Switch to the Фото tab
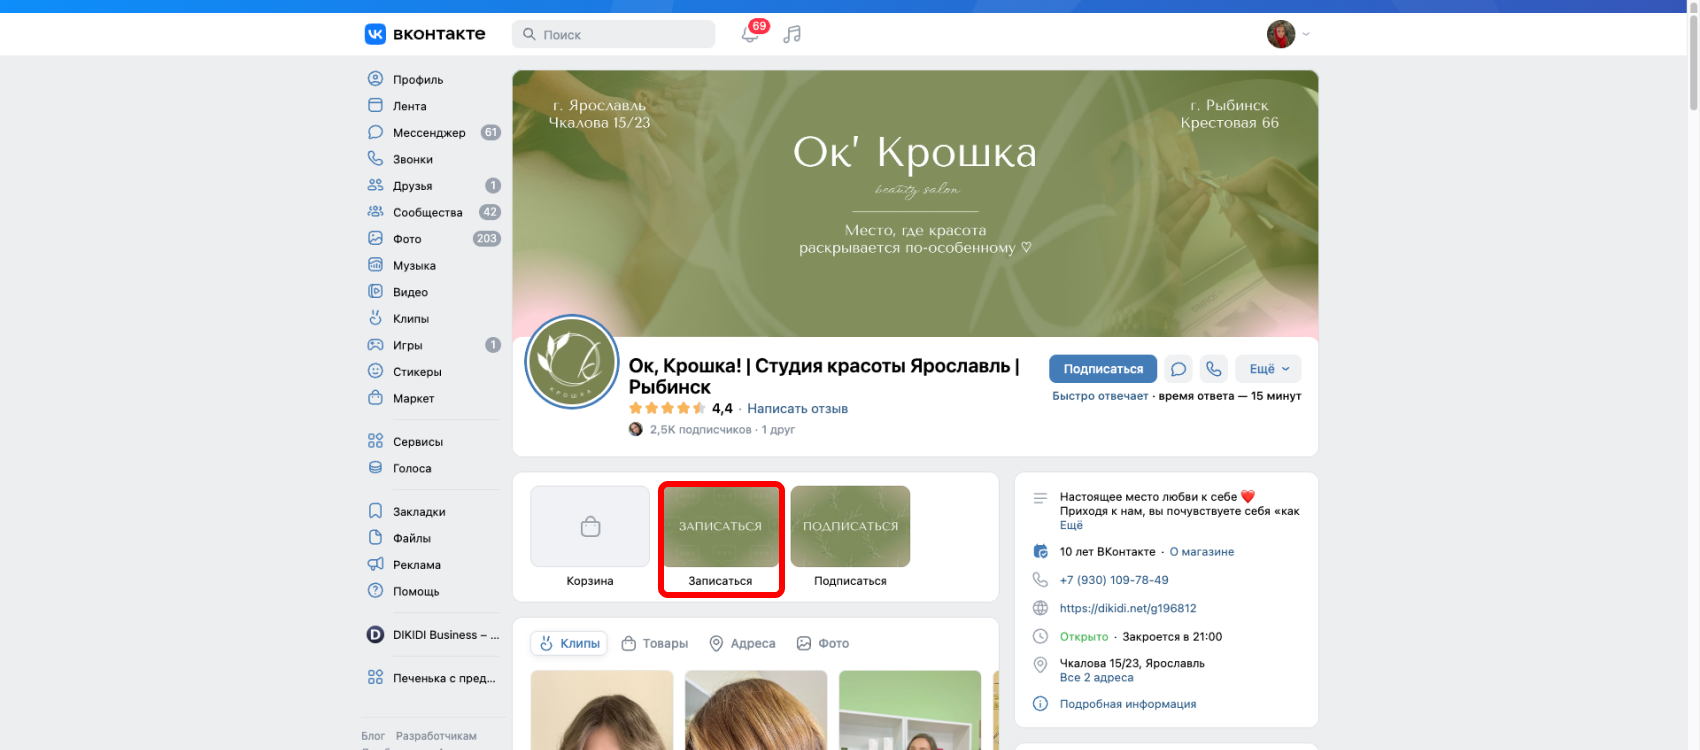 coord(822,643)
